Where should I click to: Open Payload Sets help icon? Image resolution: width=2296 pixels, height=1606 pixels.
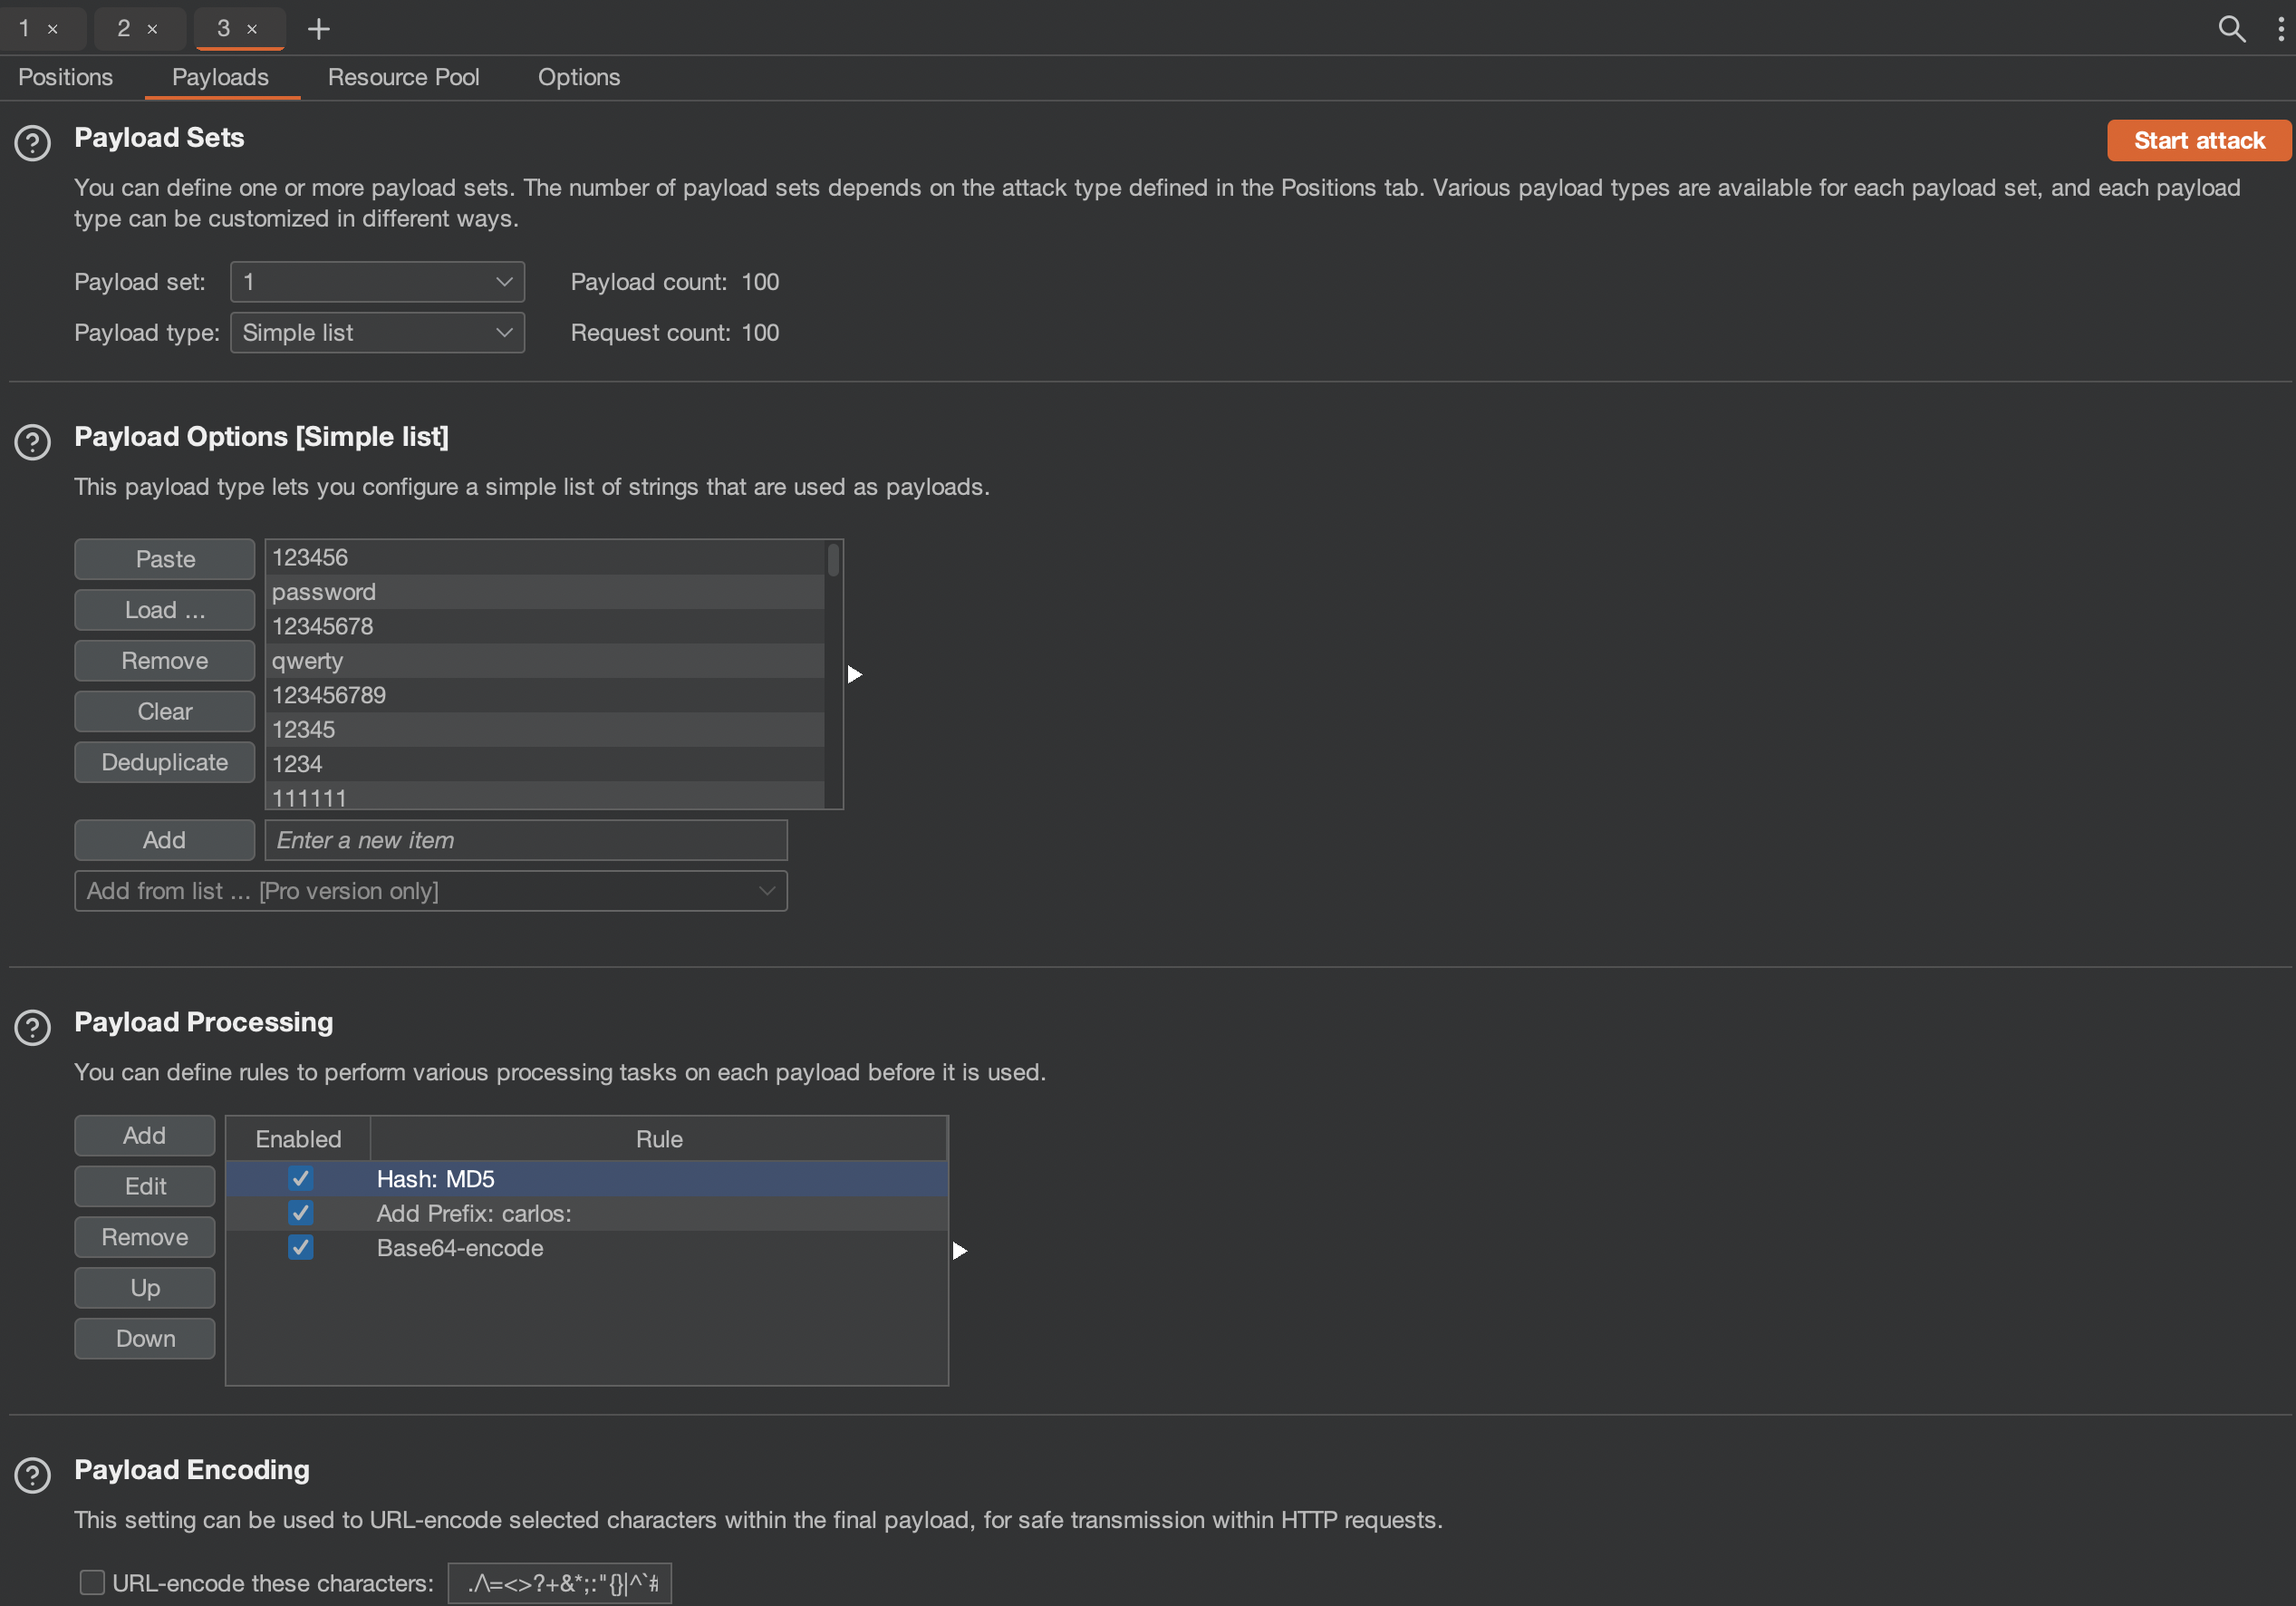click(x=33, y=143)
